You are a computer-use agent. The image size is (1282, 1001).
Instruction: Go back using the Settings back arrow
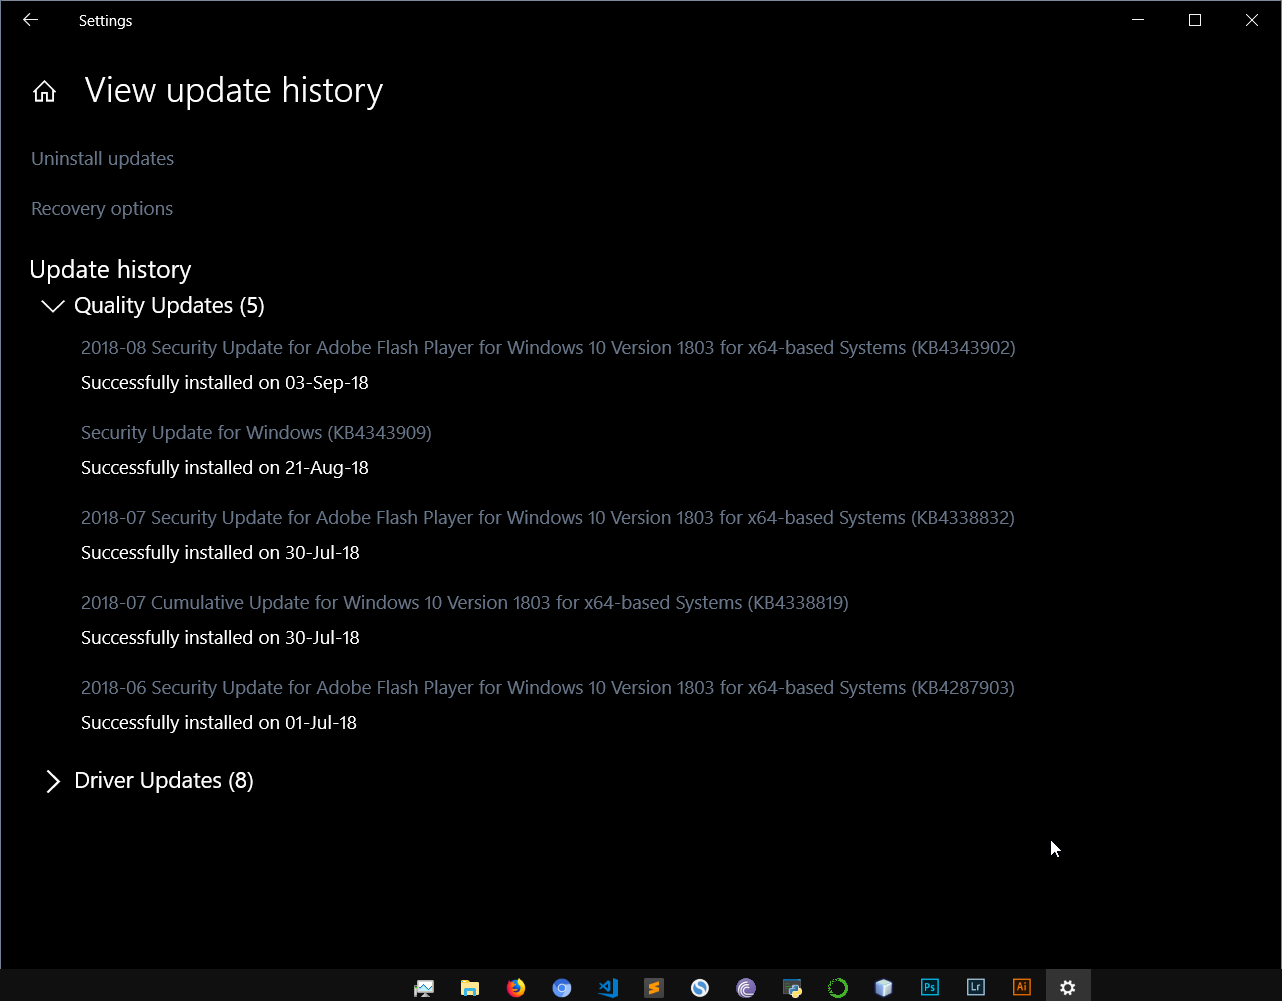pyautogui.click(x=30, y=20)
